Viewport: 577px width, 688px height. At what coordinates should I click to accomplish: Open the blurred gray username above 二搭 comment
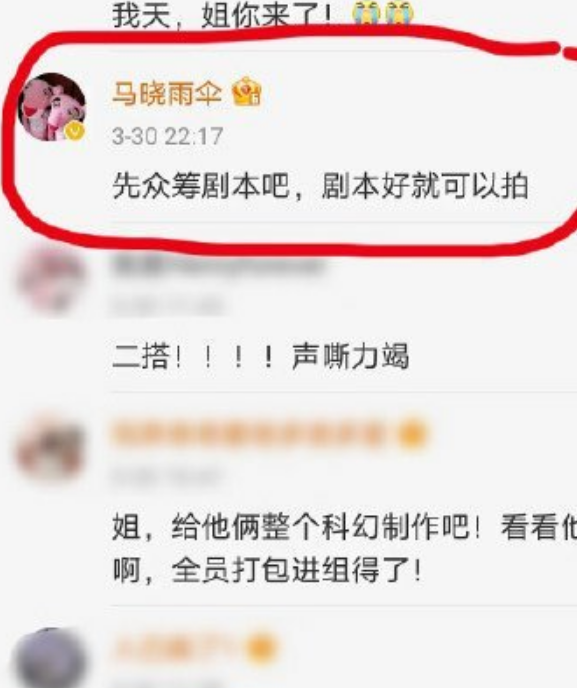[218, 267]
